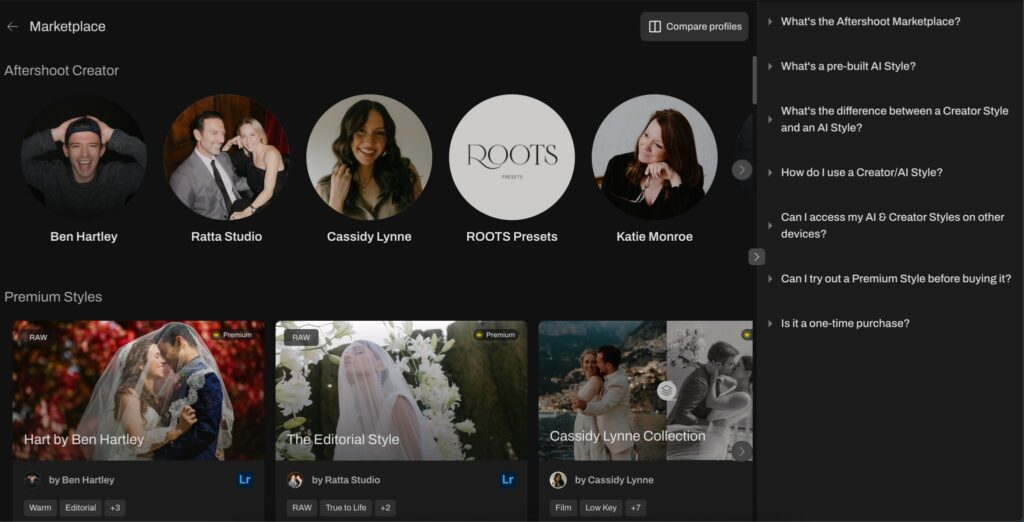
Task: Click Ben Hartley's small author avatar
Action: [33, 480]
